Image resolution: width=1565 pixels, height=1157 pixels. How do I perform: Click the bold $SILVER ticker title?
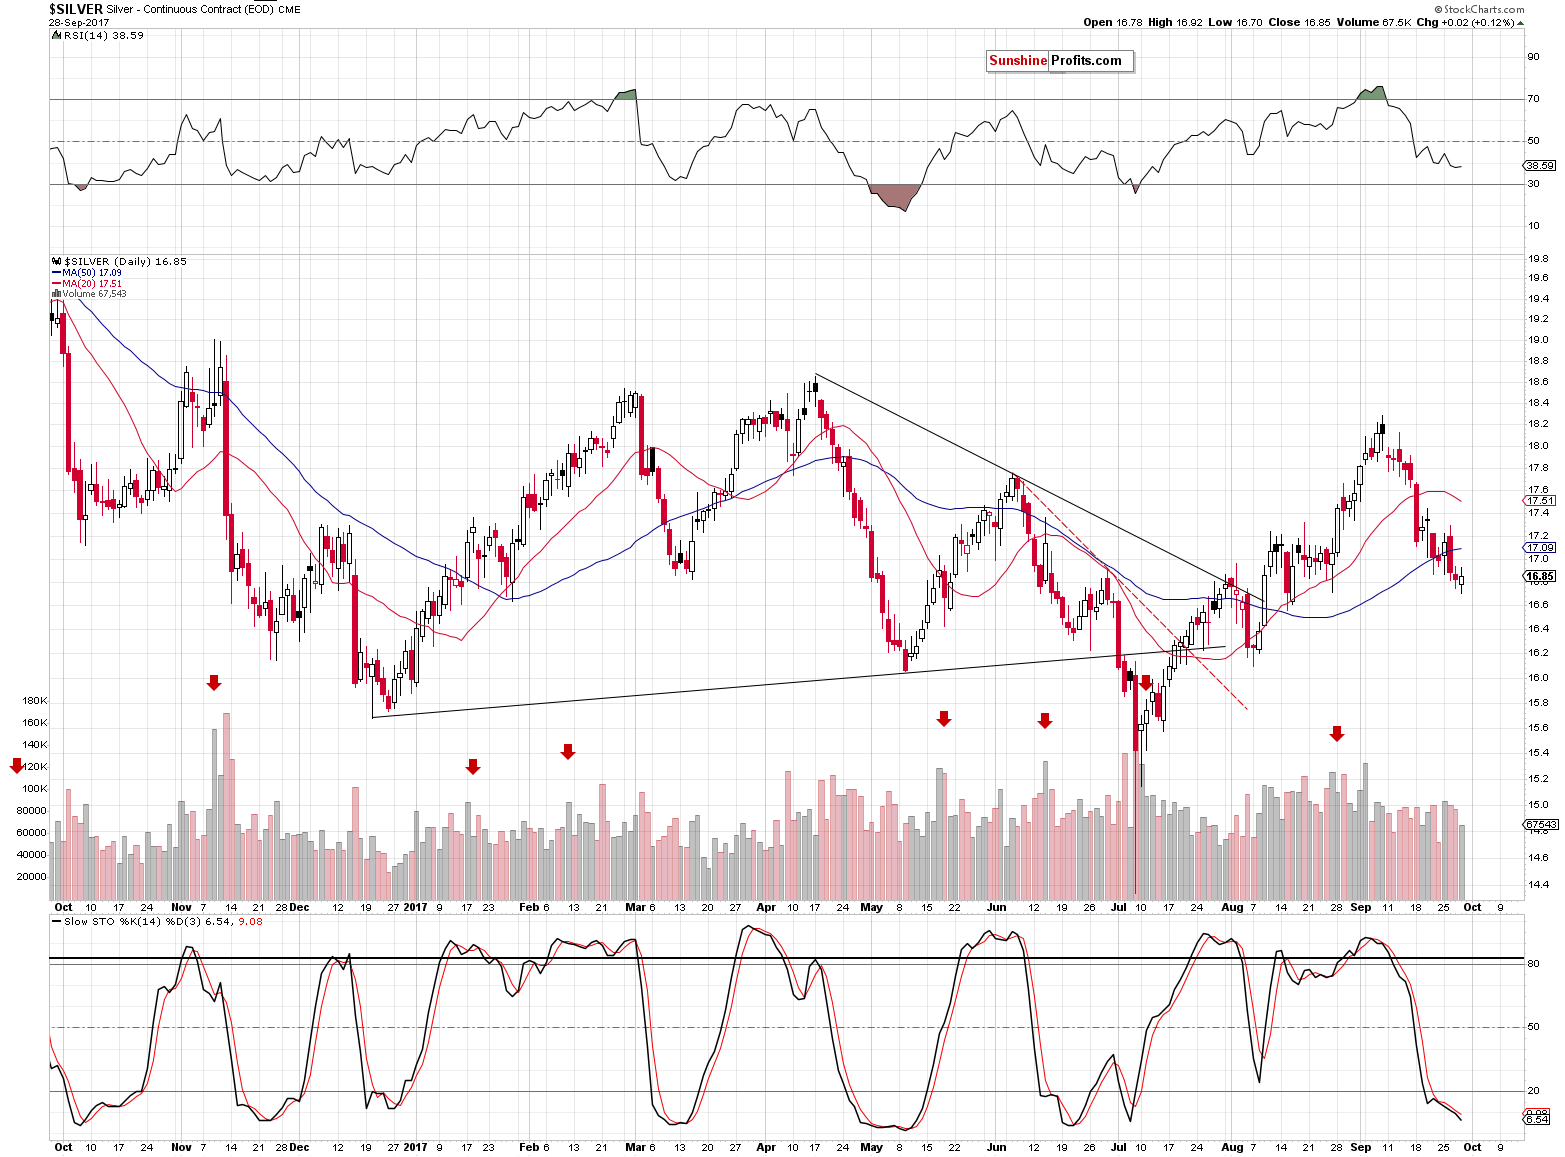pos(76,9)
